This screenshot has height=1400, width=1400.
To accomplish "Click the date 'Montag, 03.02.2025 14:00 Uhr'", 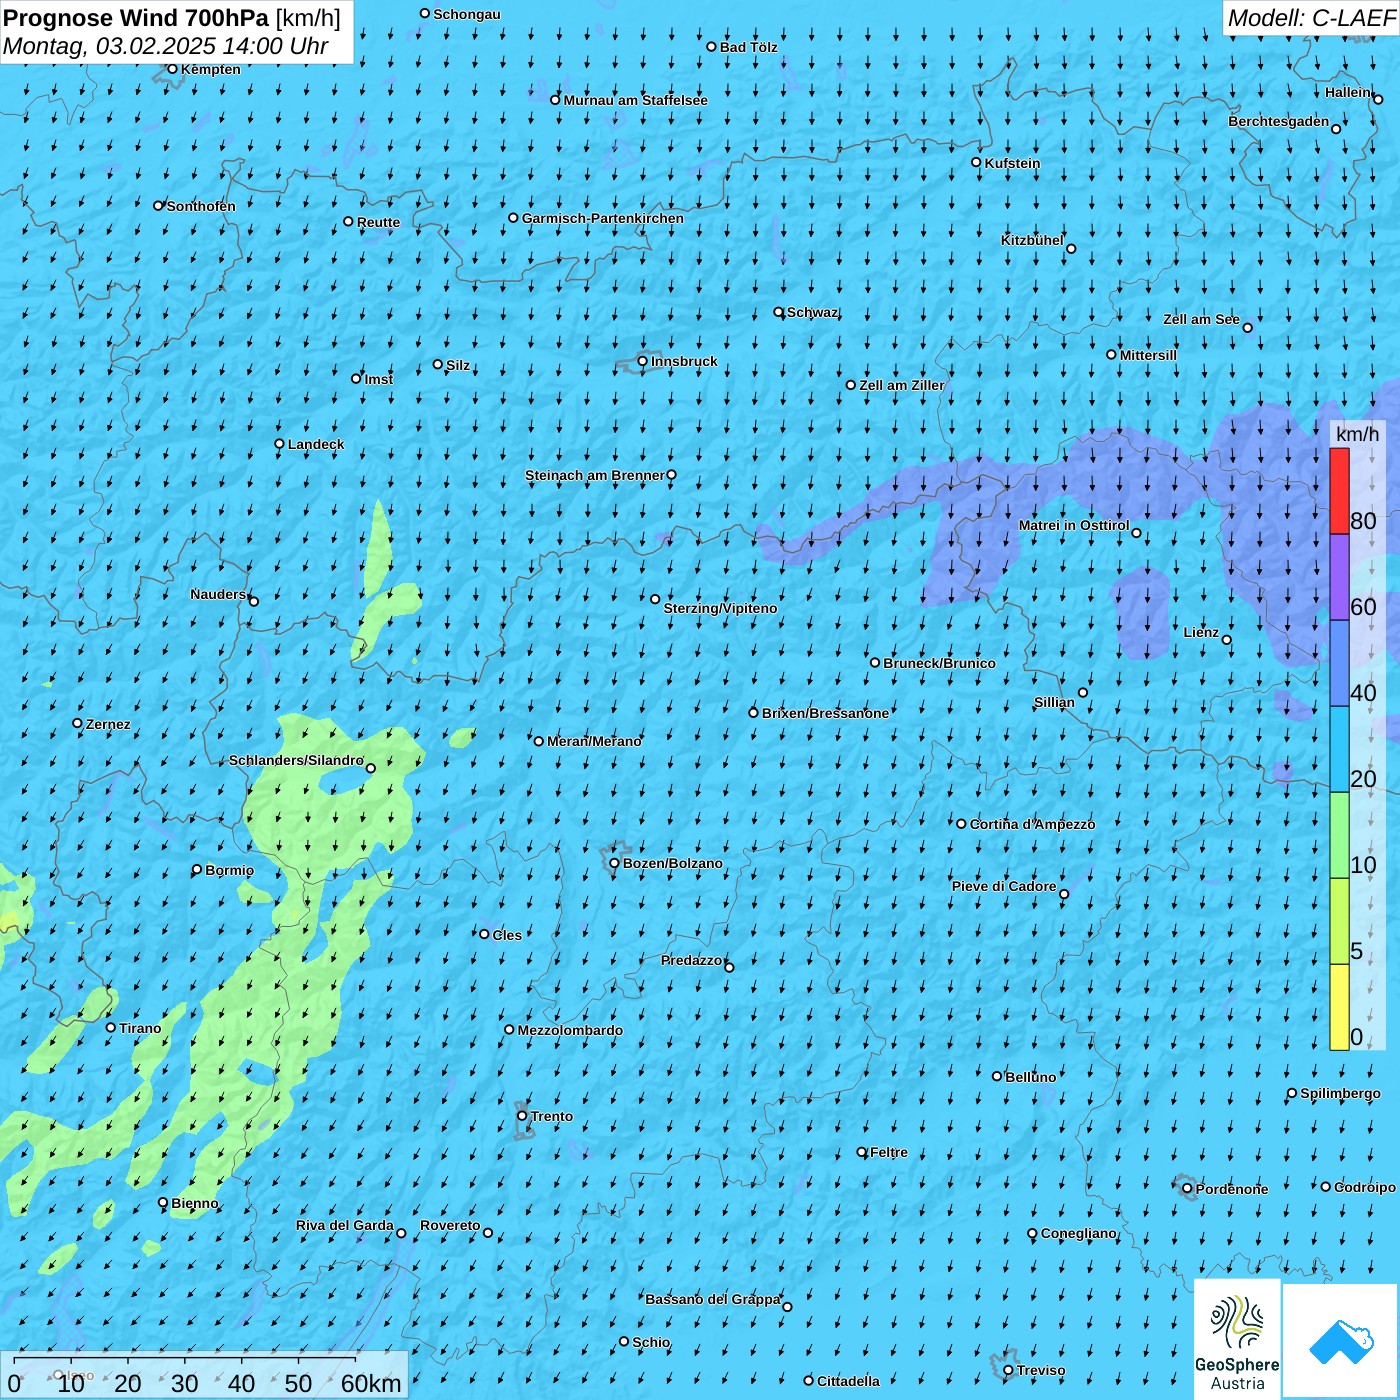I will click(x=166, y=46).
